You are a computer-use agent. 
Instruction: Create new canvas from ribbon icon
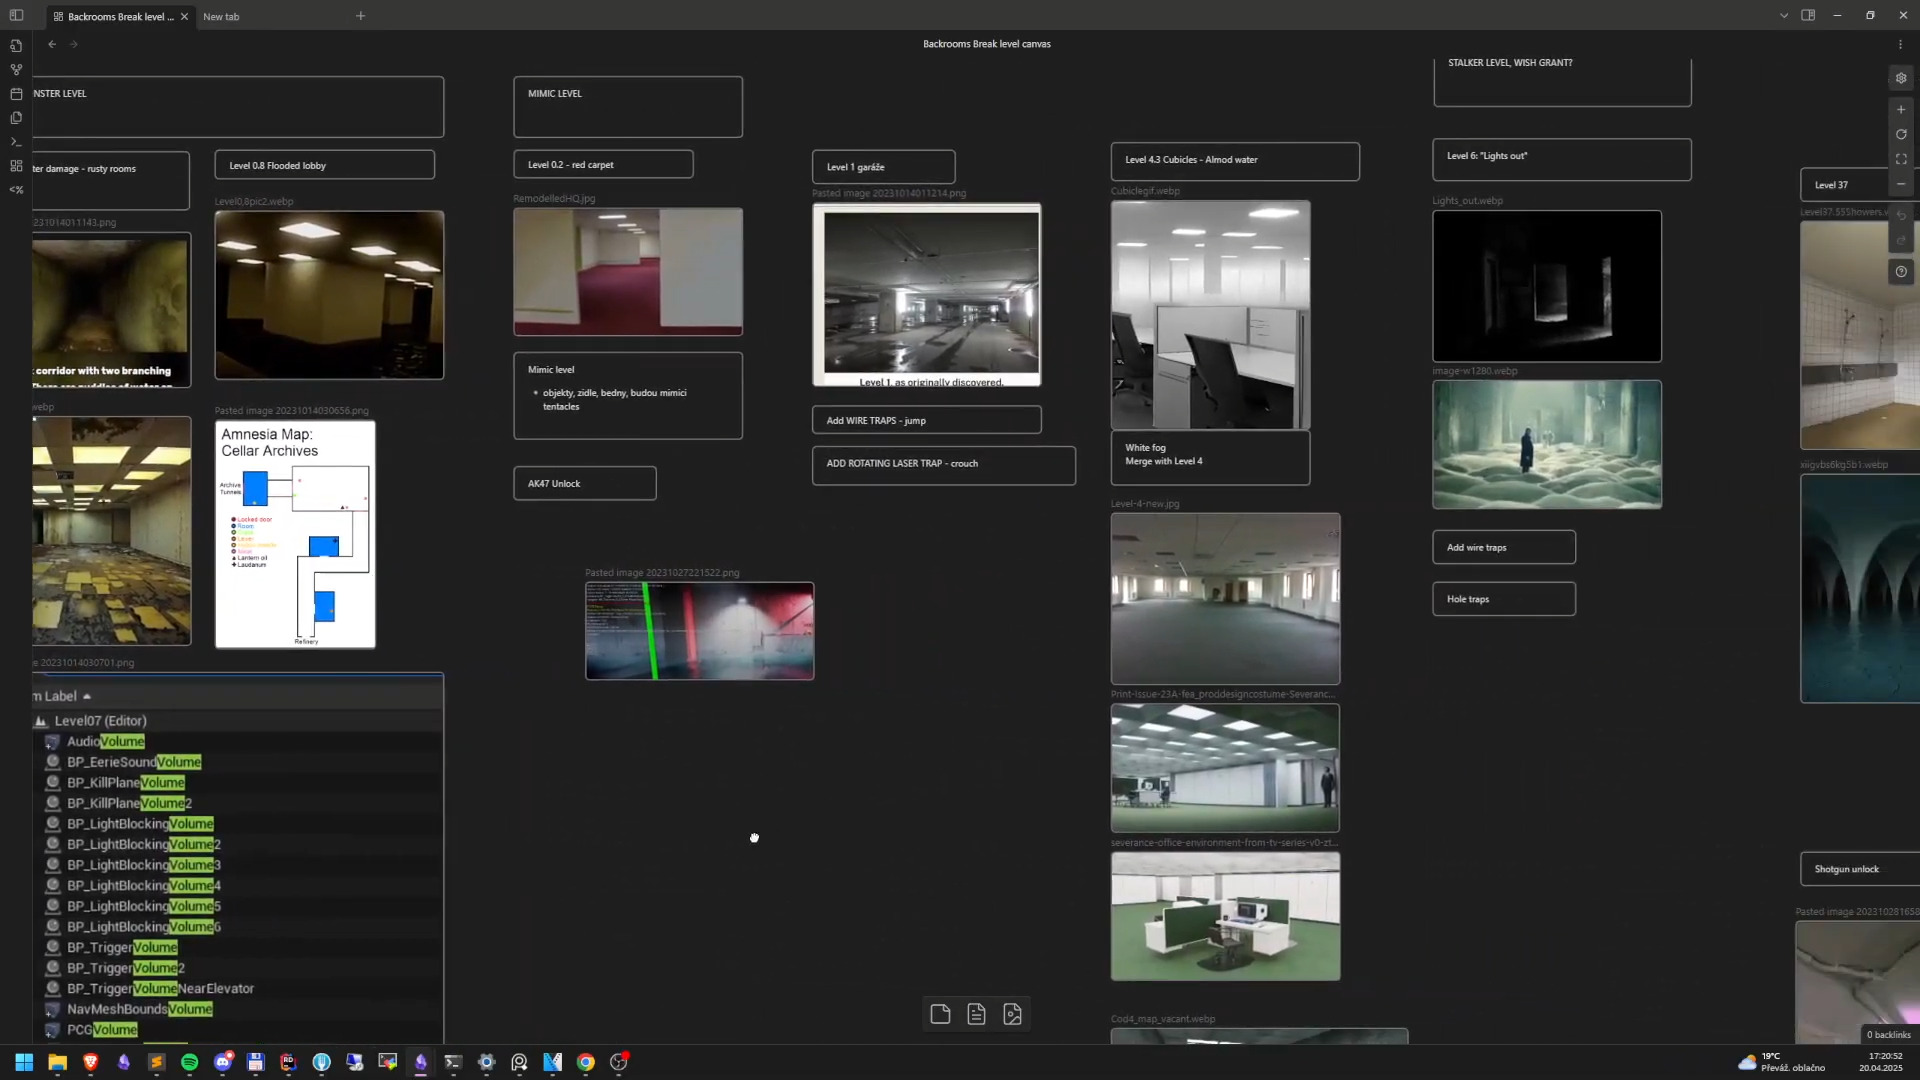tap(16, 166)
